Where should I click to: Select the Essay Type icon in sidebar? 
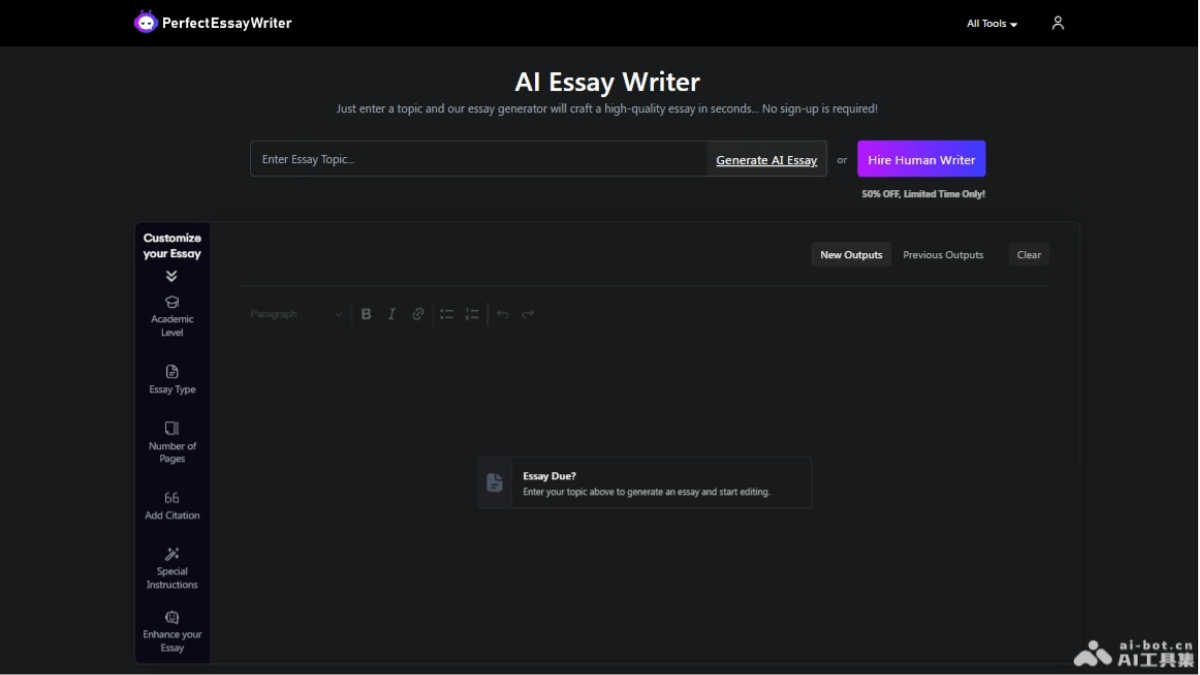coord(172,371)
